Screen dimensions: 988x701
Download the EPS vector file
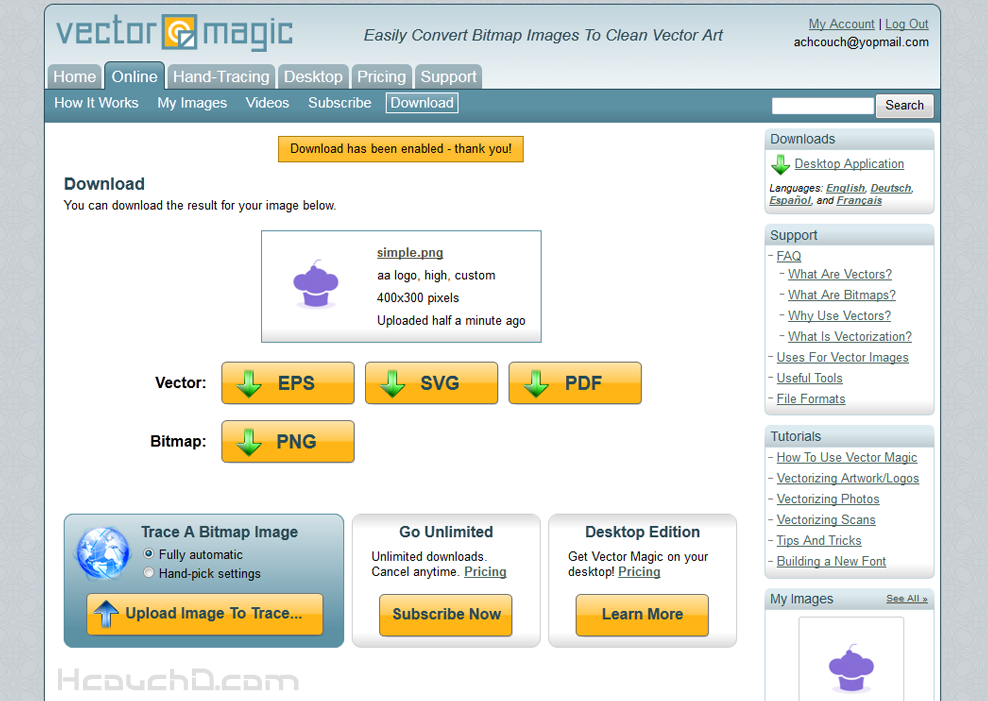(x=288, y=383)
